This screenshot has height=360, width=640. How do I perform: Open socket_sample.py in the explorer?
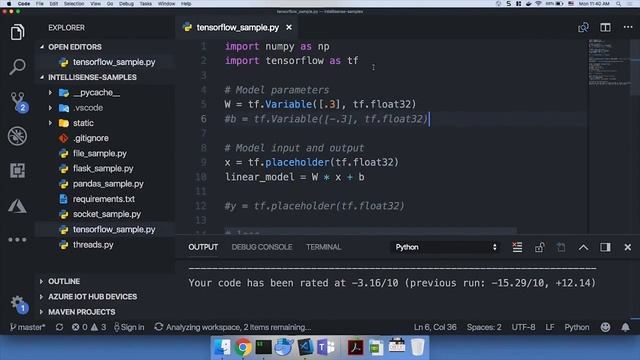tap(107, 214)
